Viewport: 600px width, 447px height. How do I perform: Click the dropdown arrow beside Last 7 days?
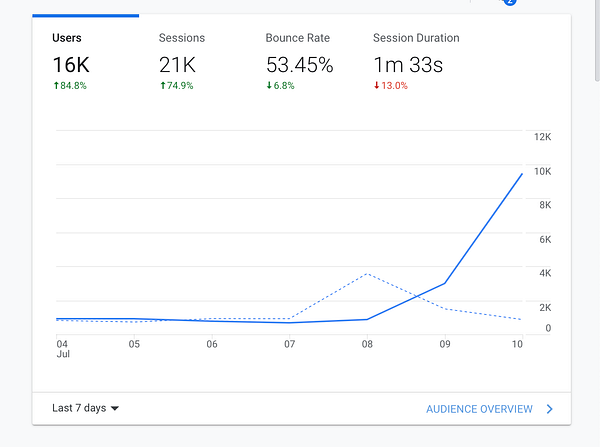tap(115, 408)
